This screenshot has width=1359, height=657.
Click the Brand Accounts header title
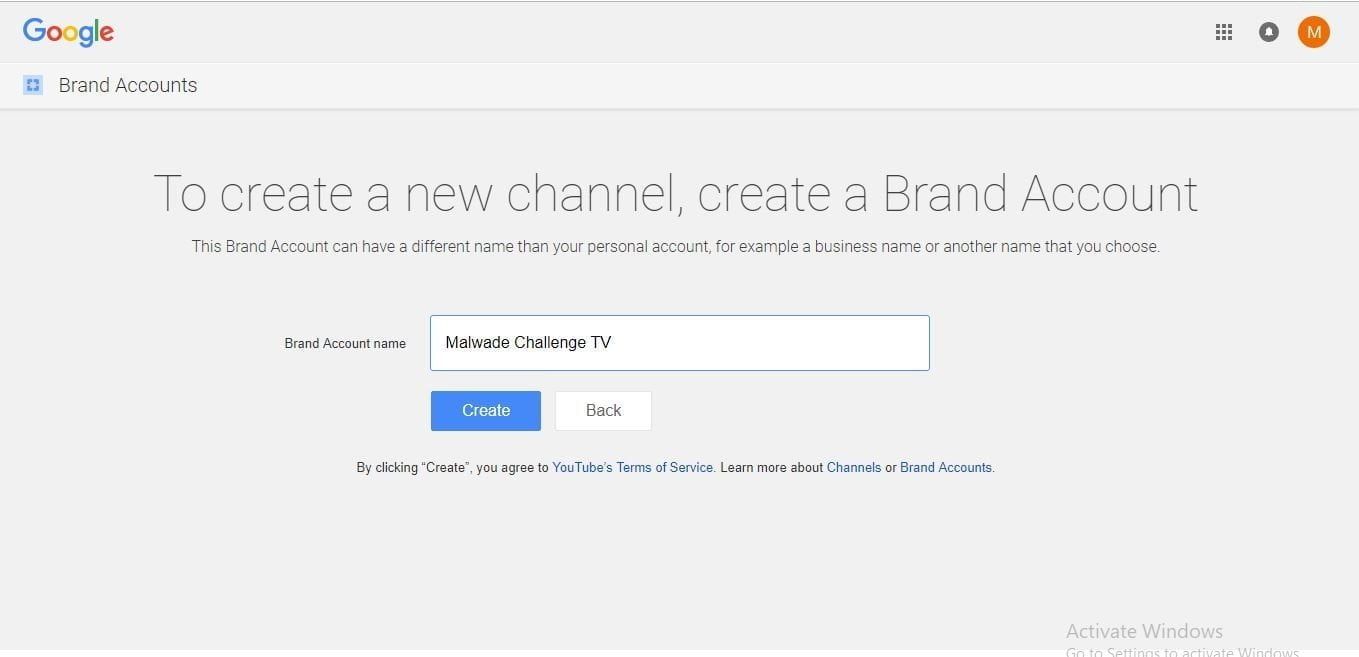[x=128, y=85]
